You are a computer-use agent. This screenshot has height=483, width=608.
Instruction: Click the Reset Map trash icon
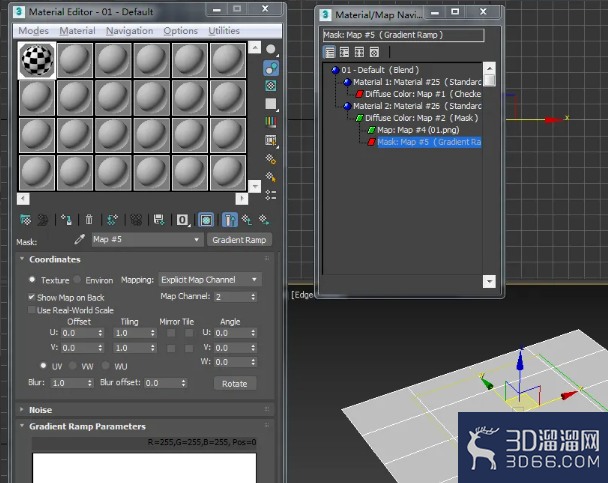tap(89, 220)
